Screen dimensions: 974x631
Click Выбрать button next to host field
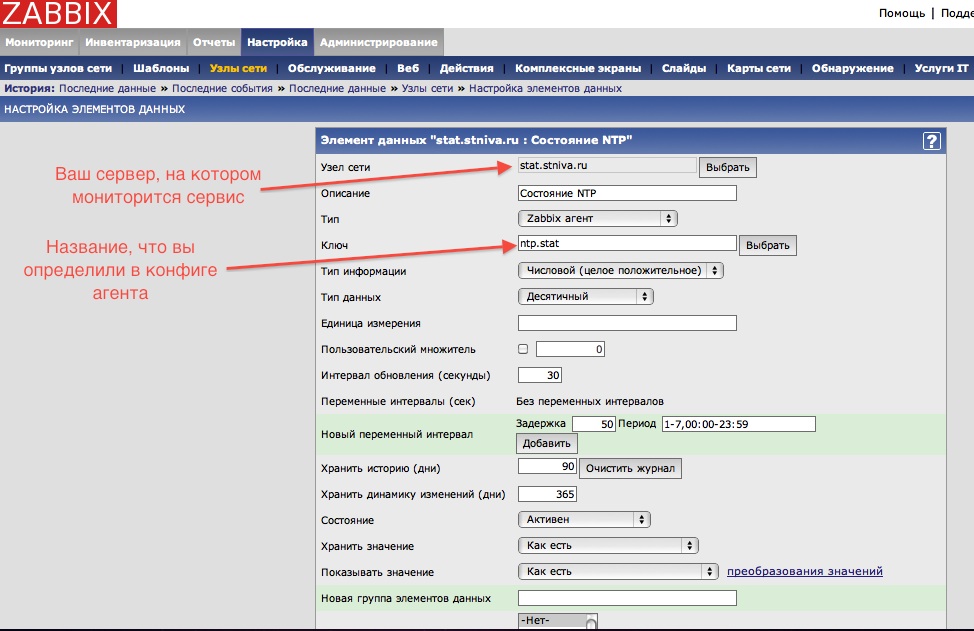point(727,167)
